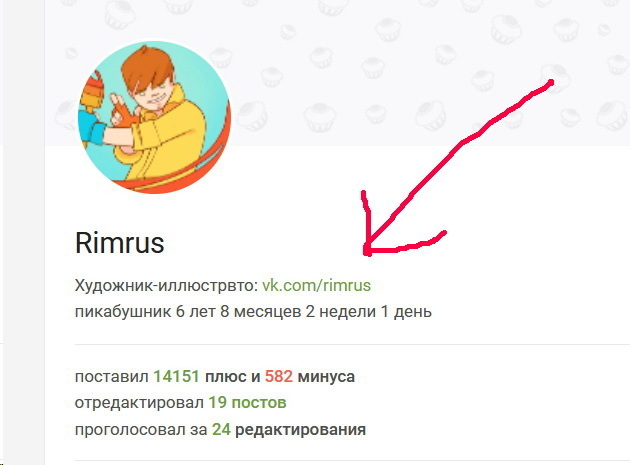Click the word минуса after 582
The image size is (630, 465).
pos(326,377)
